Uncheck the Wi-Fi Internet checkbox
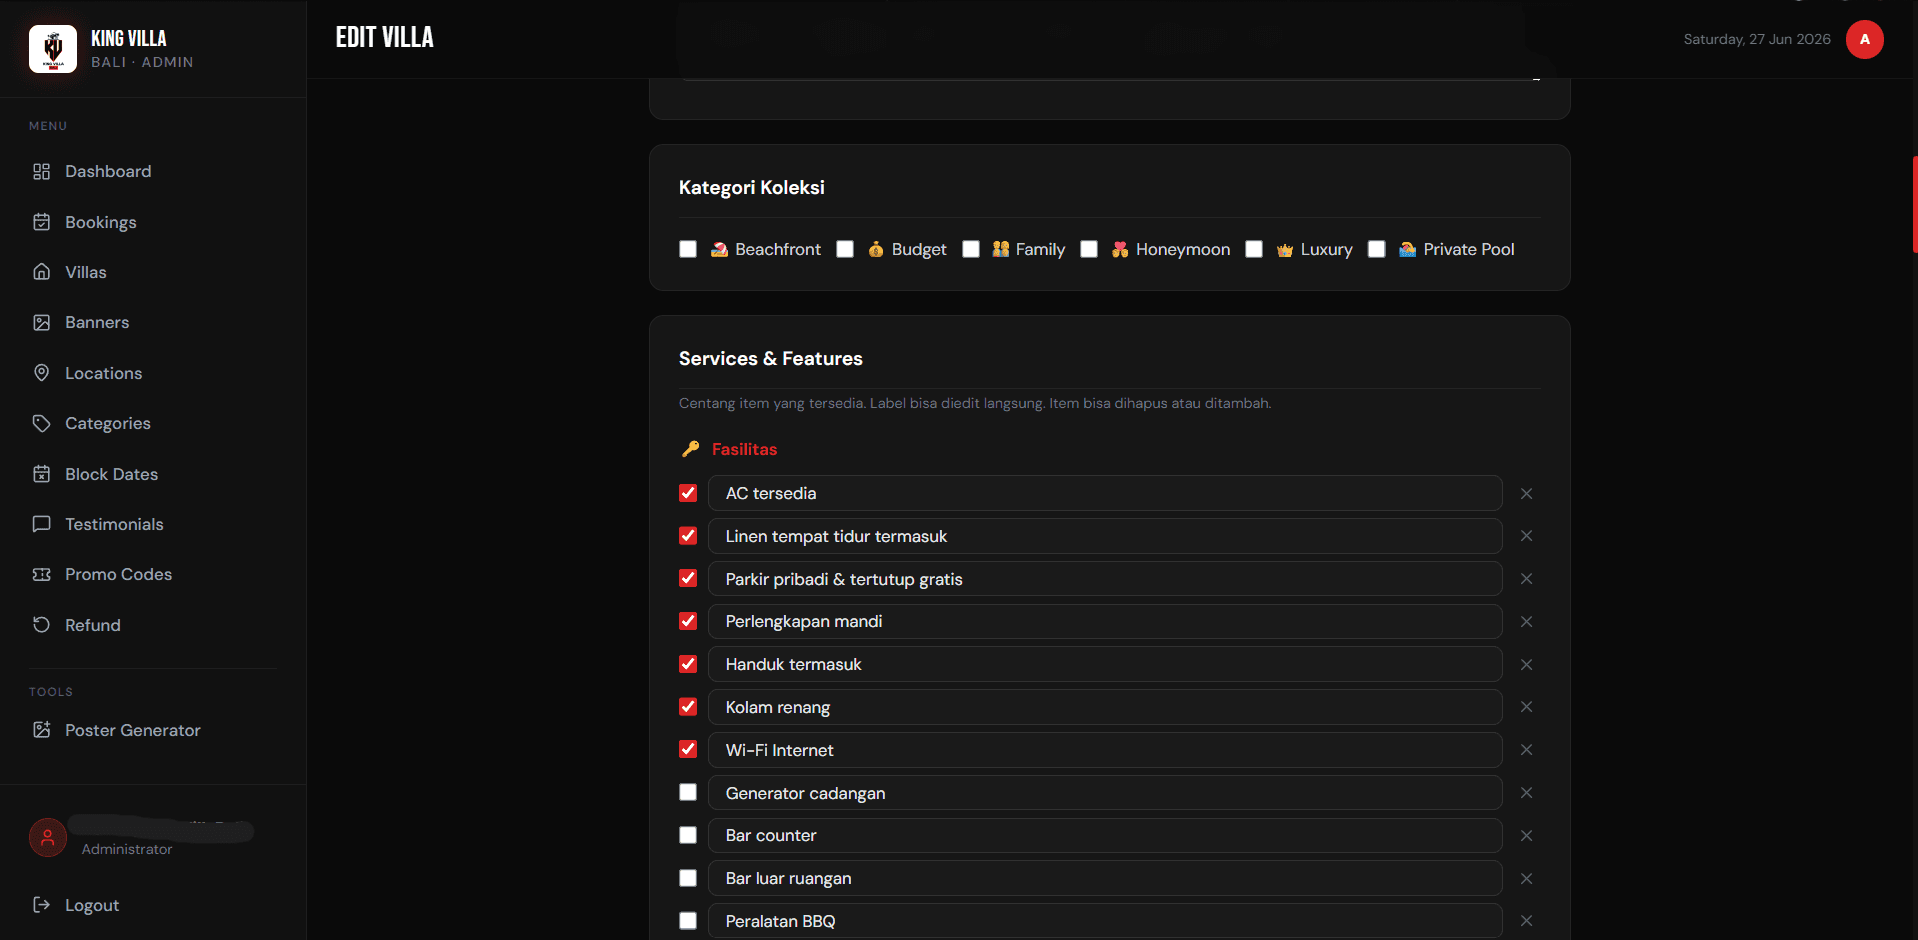The image size is (1918, 940). tap(688, 749)
